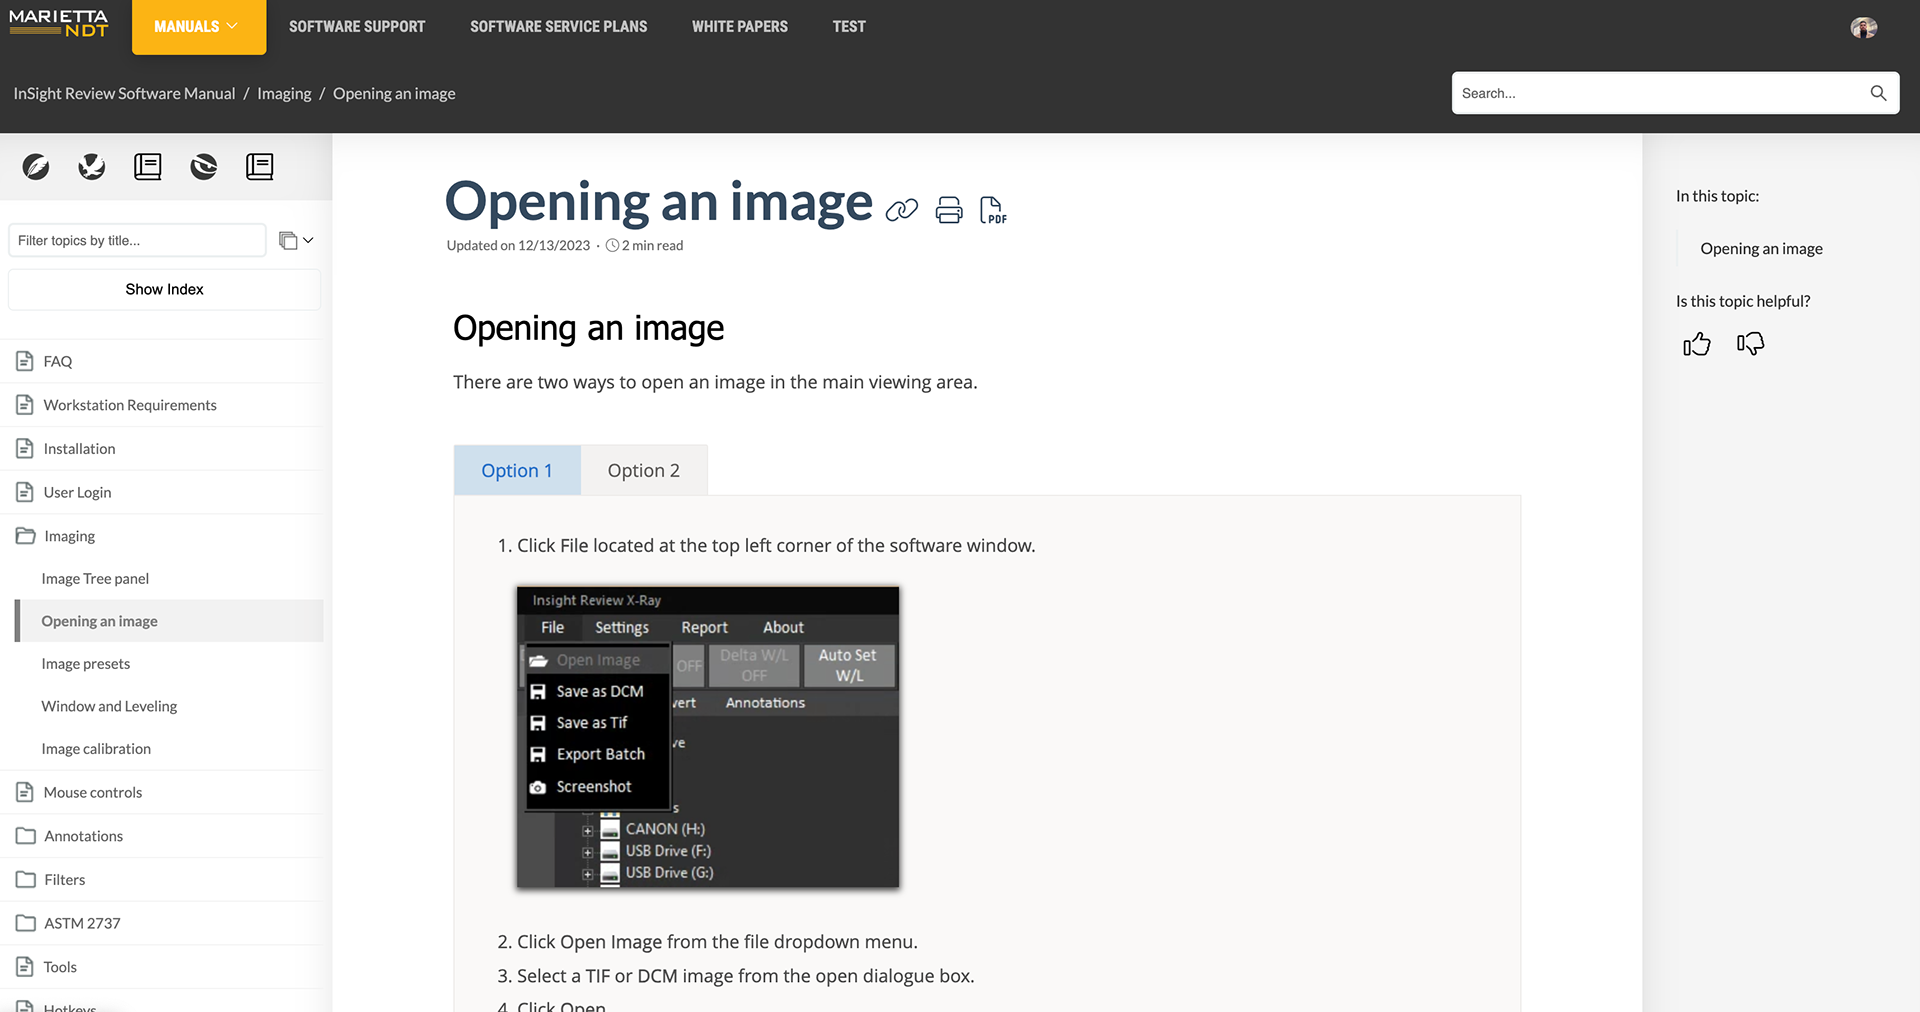Click the breadcrumb text Opening an image
This screenshot has height=1012, width=1920.
point(394,93)
